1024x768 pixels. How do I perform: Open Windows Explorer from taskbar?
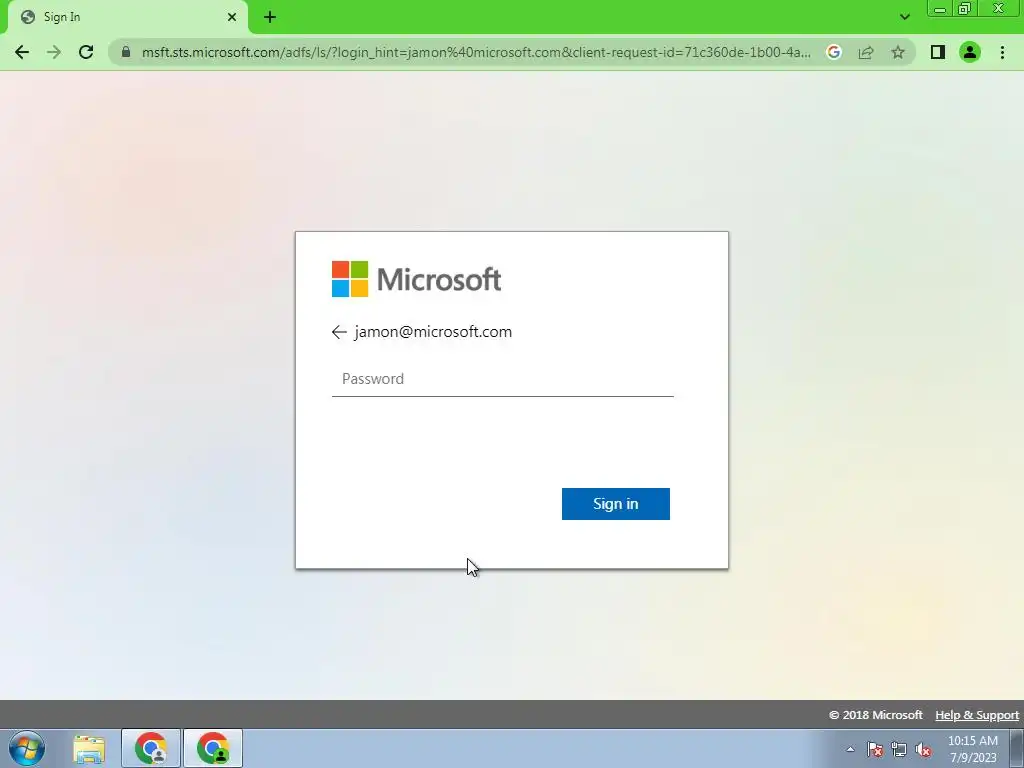[89, 748]
